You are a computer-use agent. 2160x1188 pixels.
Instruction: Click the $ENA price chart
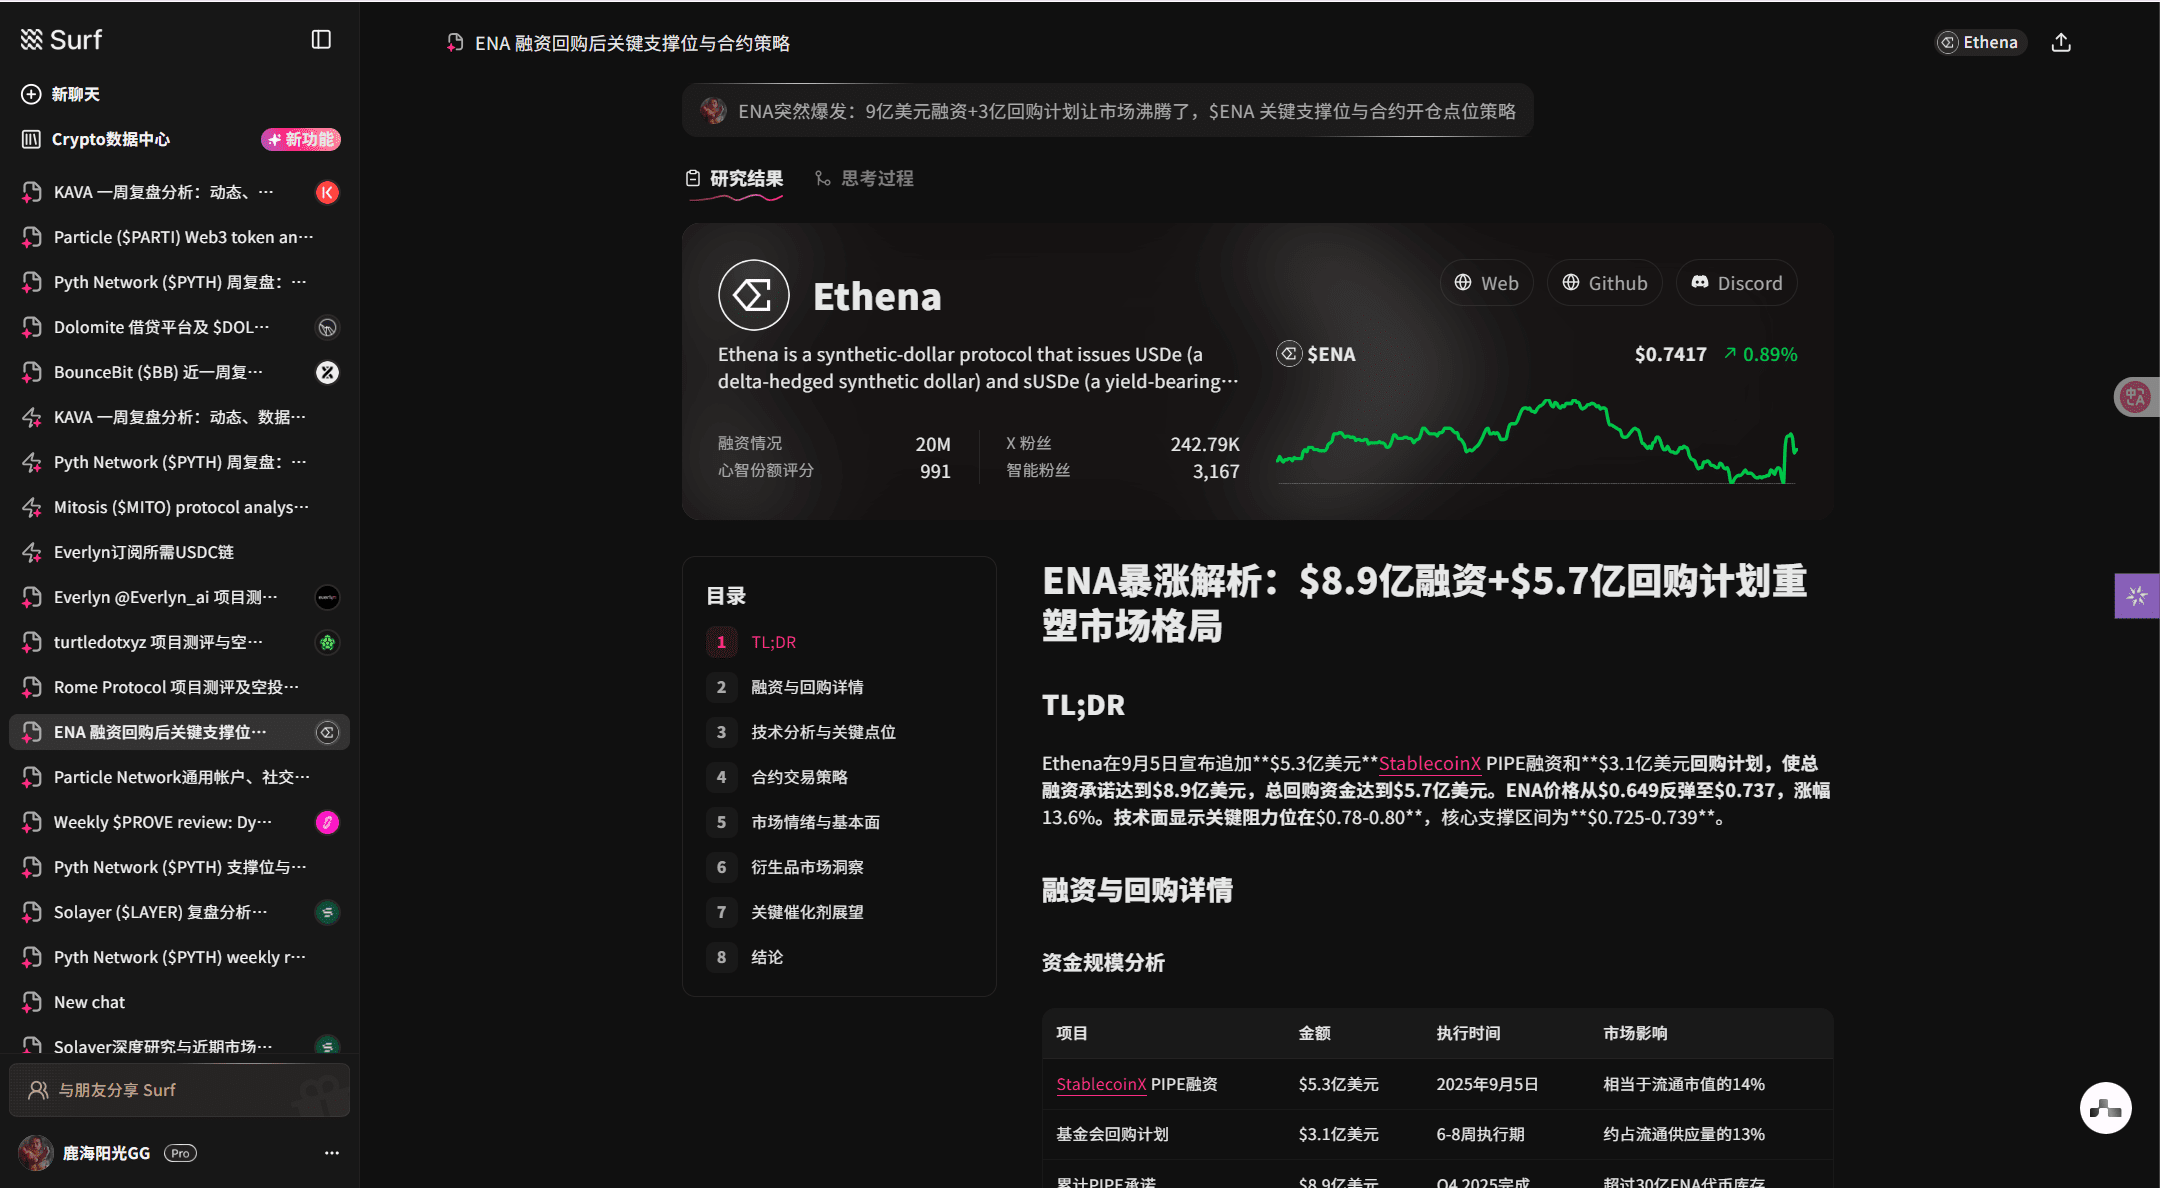click(1536, 440)
